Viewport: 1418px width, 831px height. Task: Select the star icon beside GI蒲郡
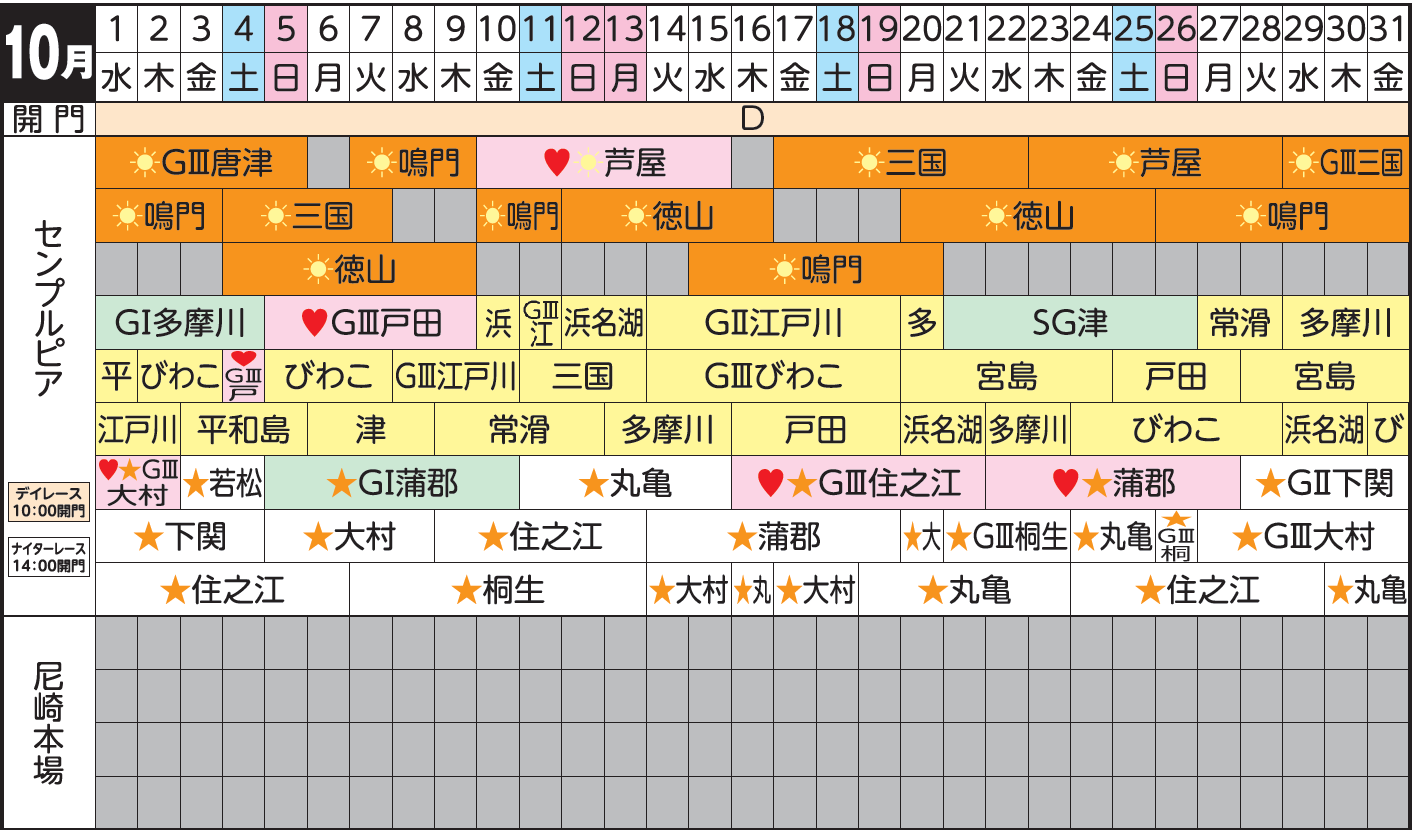pyautogui.click(x=341, y=485)
